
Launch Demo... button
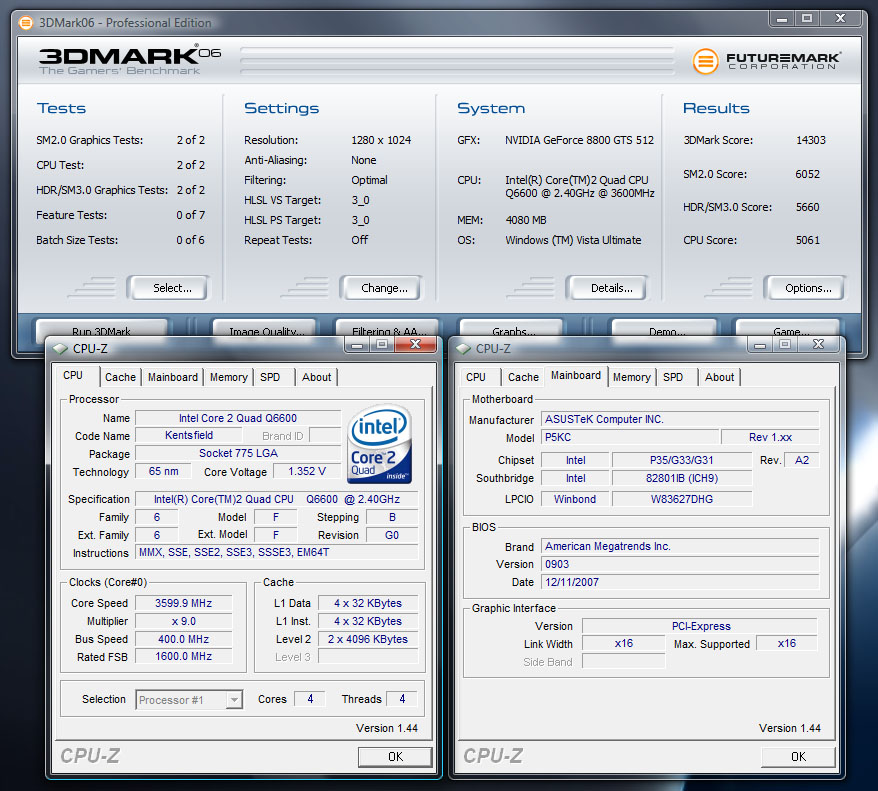[x=665, y=328]
